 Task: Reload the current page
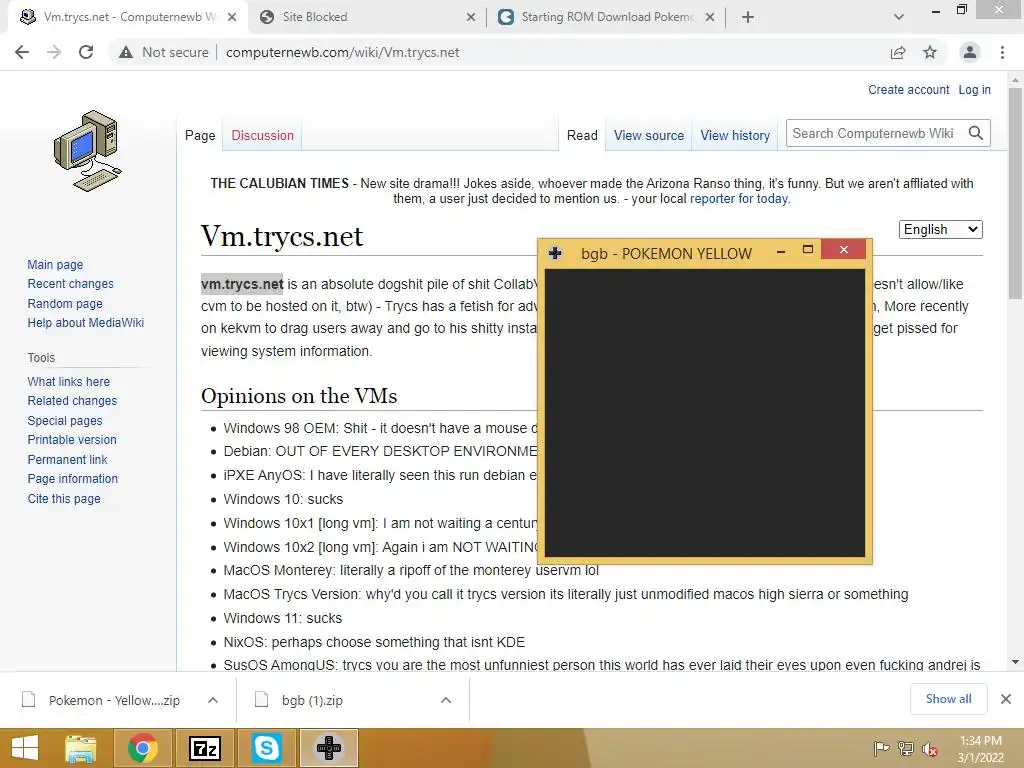click(86, 52)
